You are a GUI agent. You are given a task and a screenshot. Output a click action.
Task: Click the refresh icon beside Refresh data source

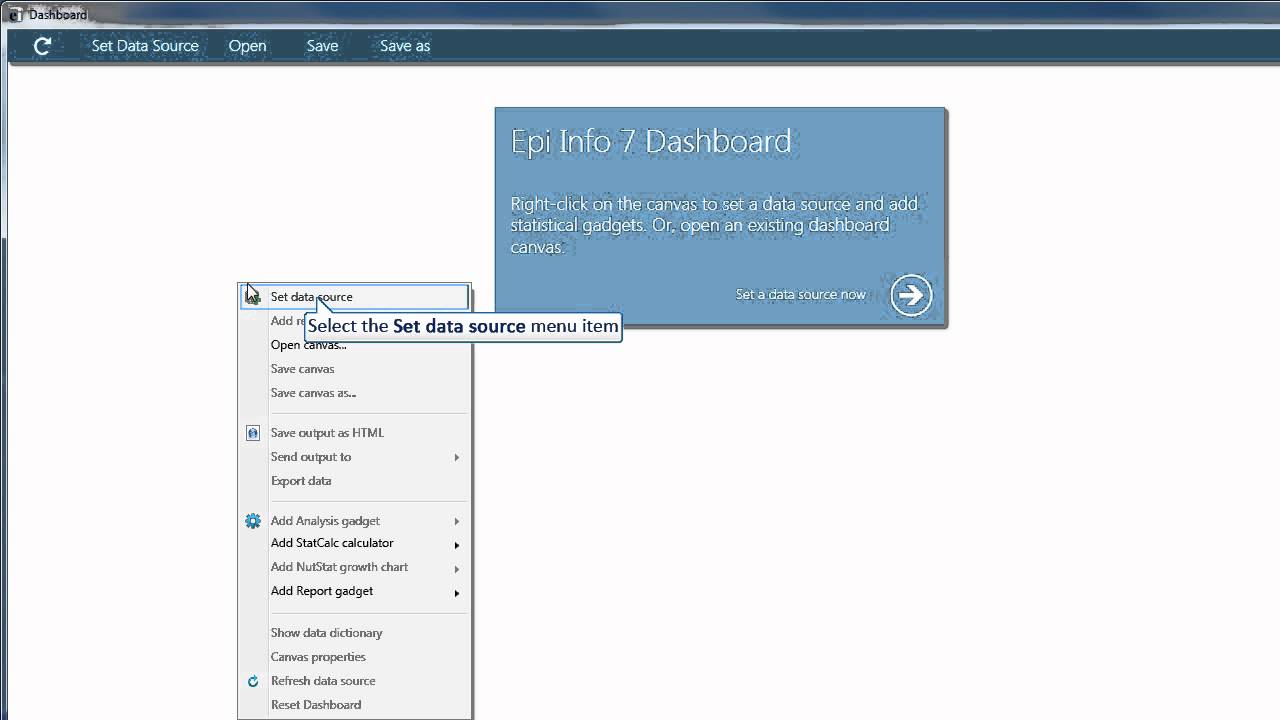[x=253, y=681]
